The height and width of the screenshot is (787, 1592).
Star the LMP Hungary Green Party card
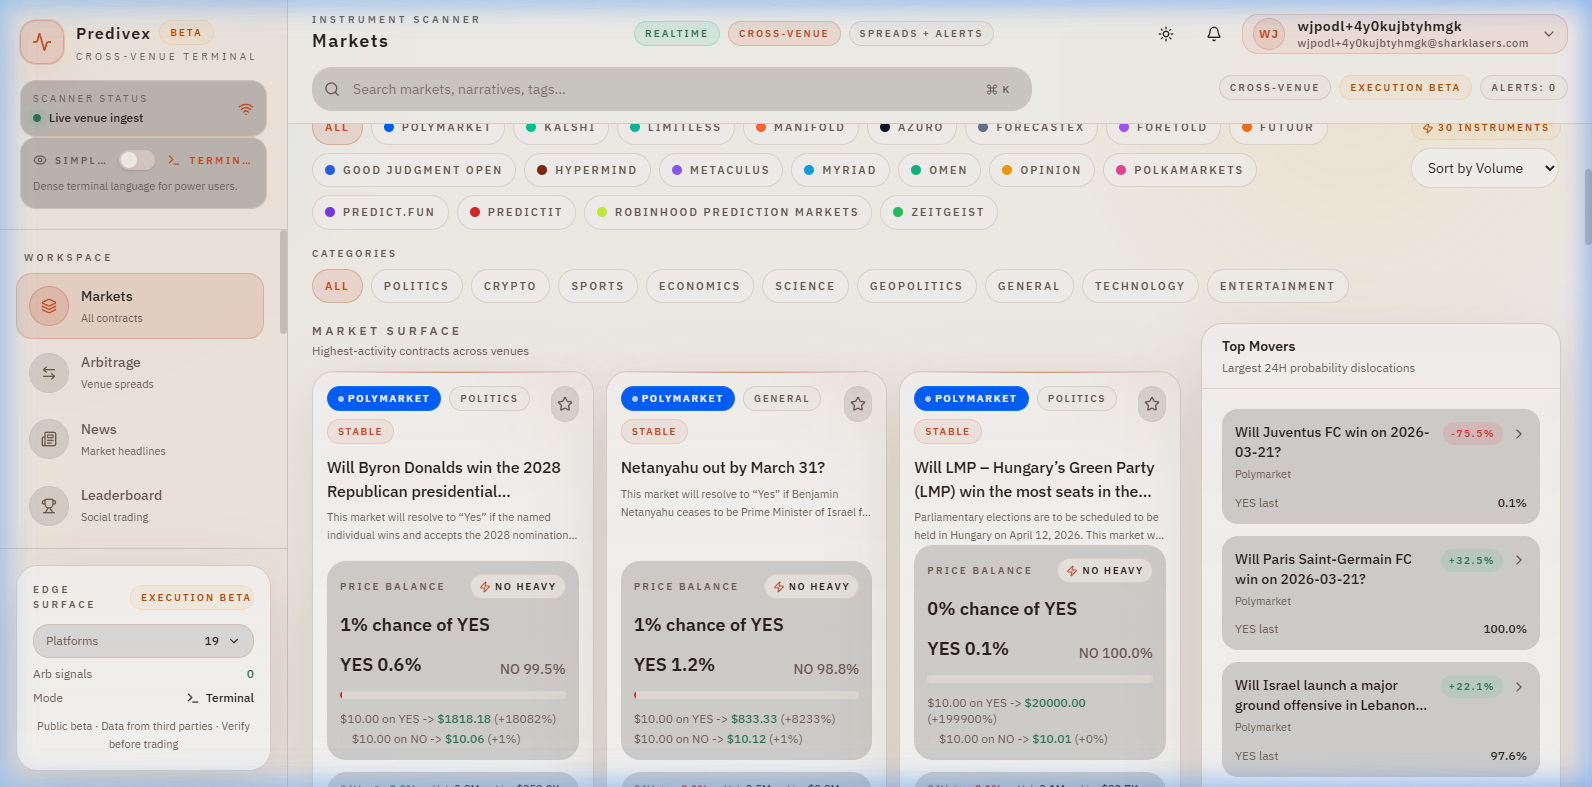coord(1152,404)
